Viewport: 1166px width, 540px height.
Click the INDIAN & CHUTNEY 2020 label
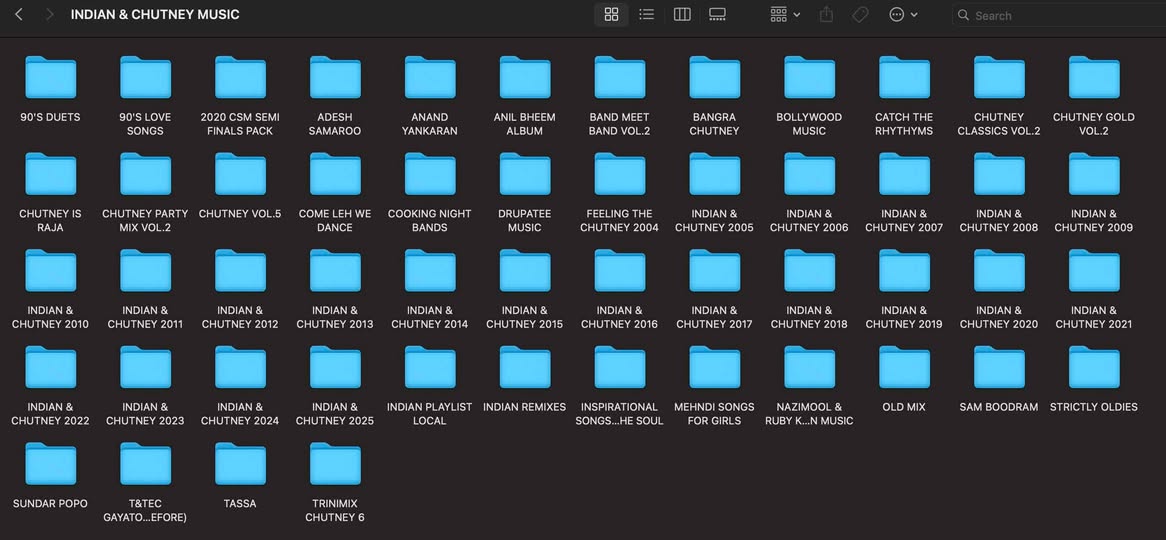click(x=999, y=318)
